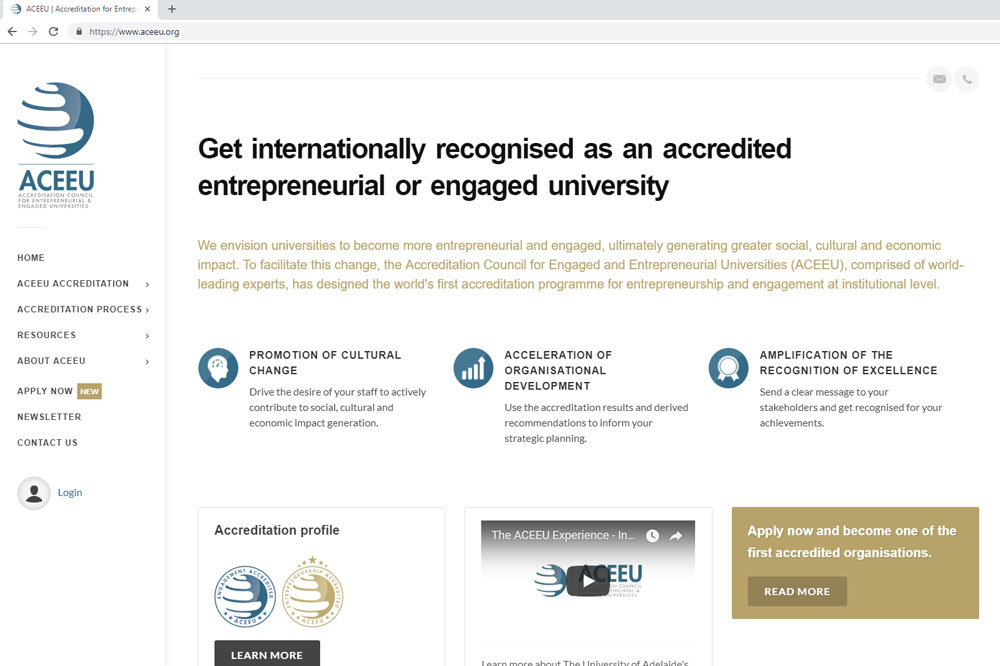Image resolution: width=1000 pixels, height=666 pixels.
Task: Go to the HOME menu item
Action: point(31,258)
